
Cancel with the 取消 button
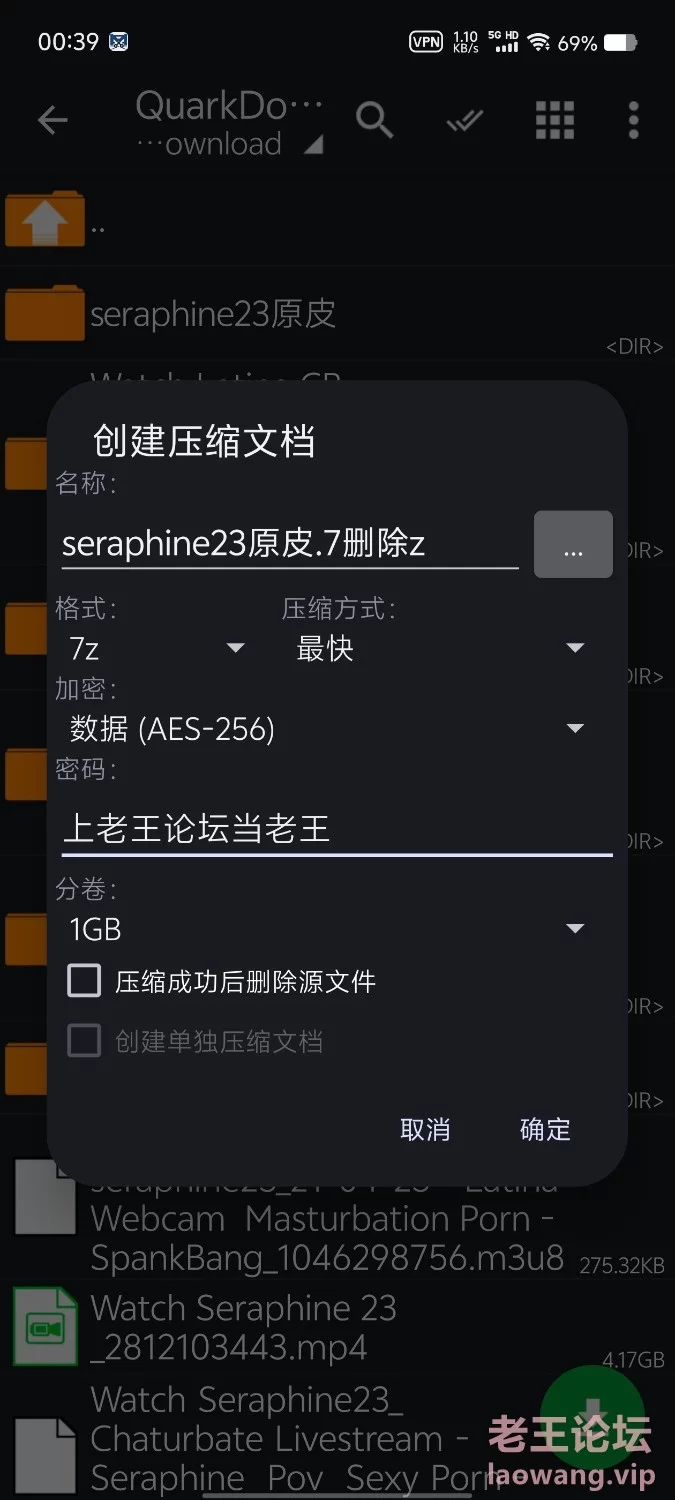(425, 1129)
